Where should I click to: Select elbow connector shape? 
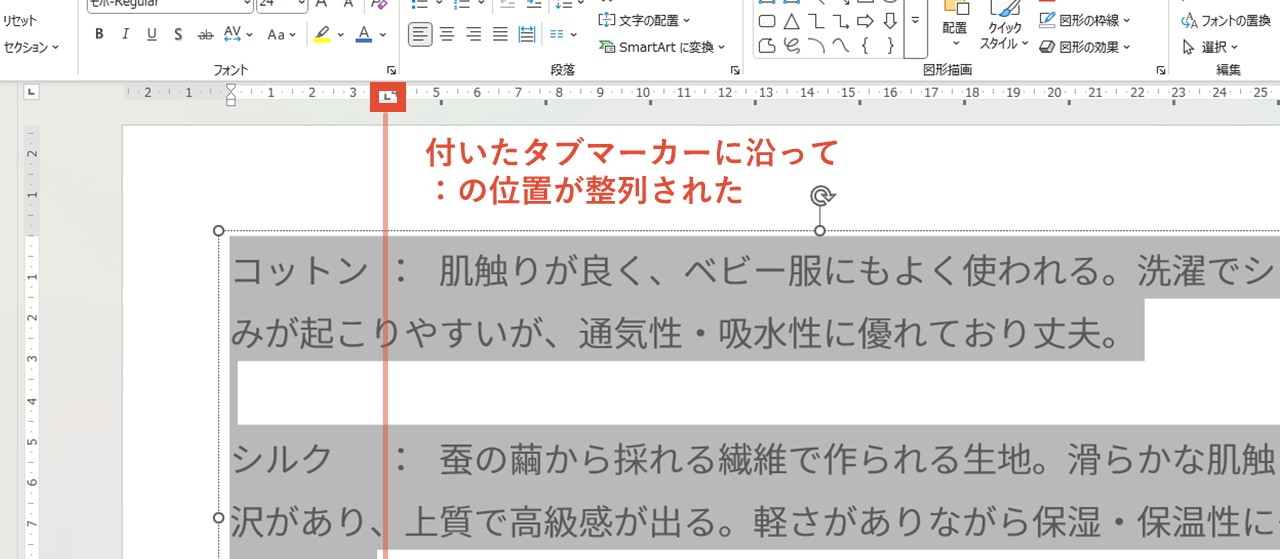pyautogui.click(x=816, y=21)
